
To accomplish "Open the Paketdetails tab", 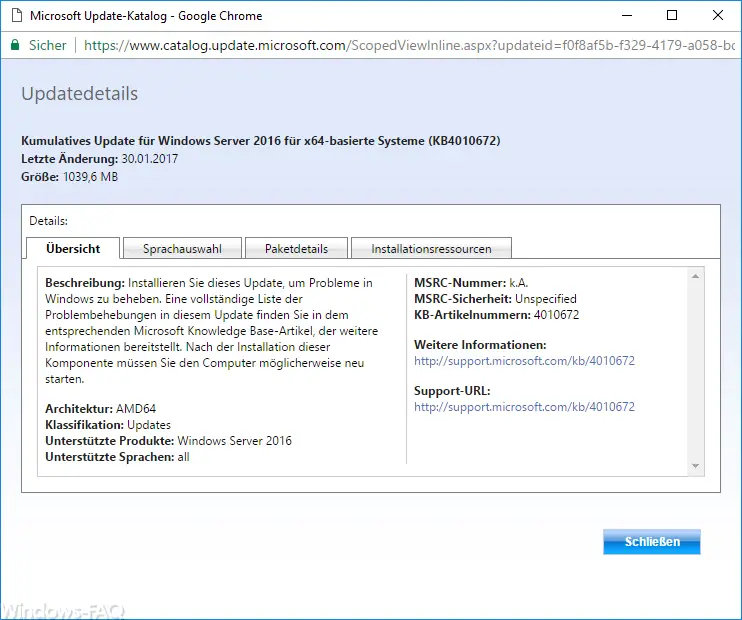I will point(296,248).
